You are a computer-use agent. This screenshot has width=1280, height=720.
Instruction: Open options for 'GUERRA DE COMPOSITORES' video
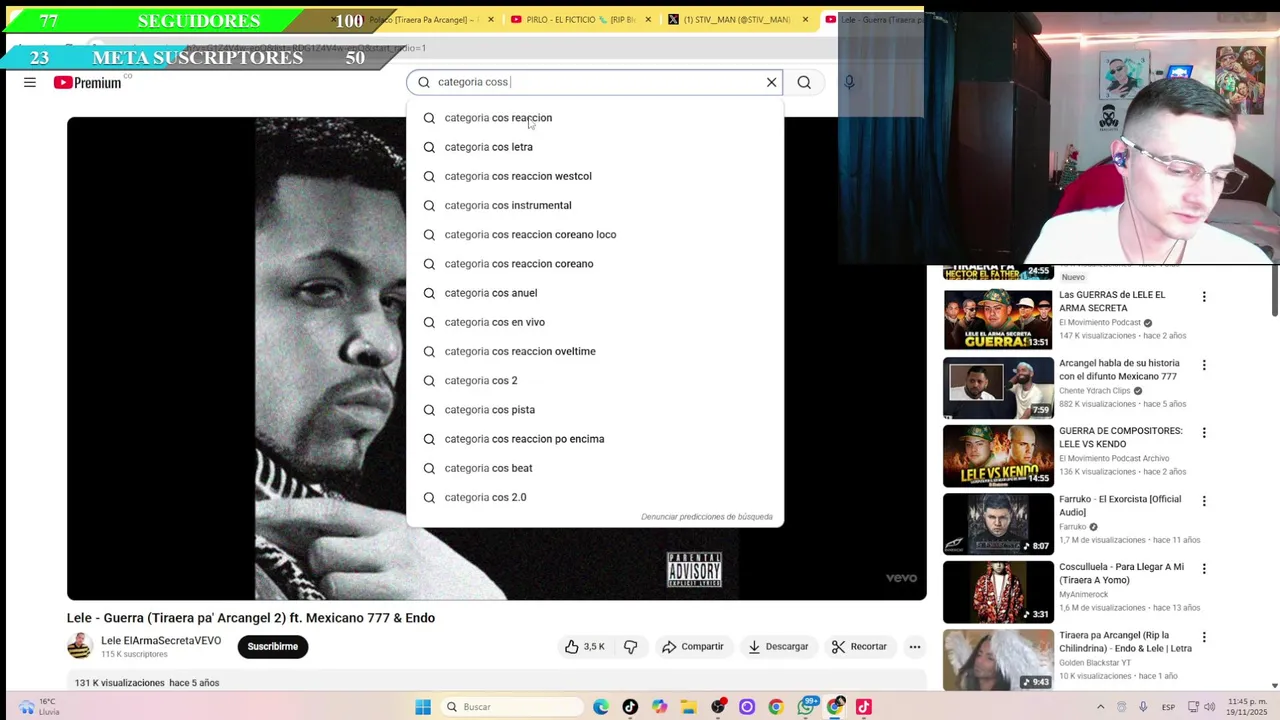coord(1204,433)
